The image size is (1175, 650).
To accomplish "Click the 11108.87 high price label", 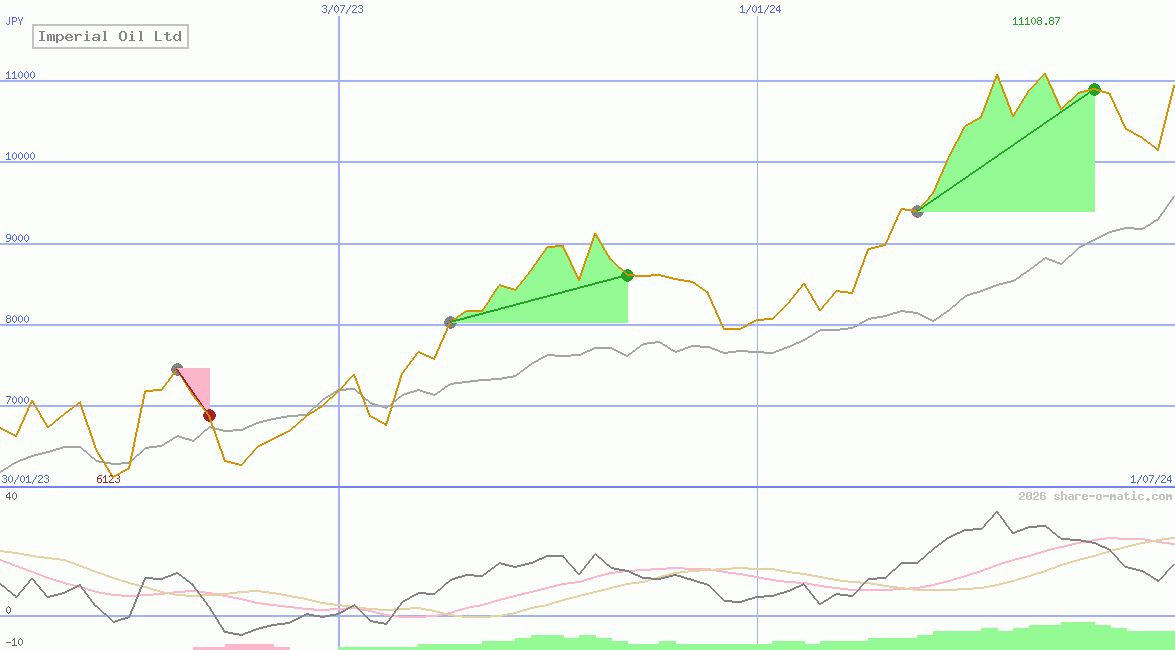I will point(1036,21).
